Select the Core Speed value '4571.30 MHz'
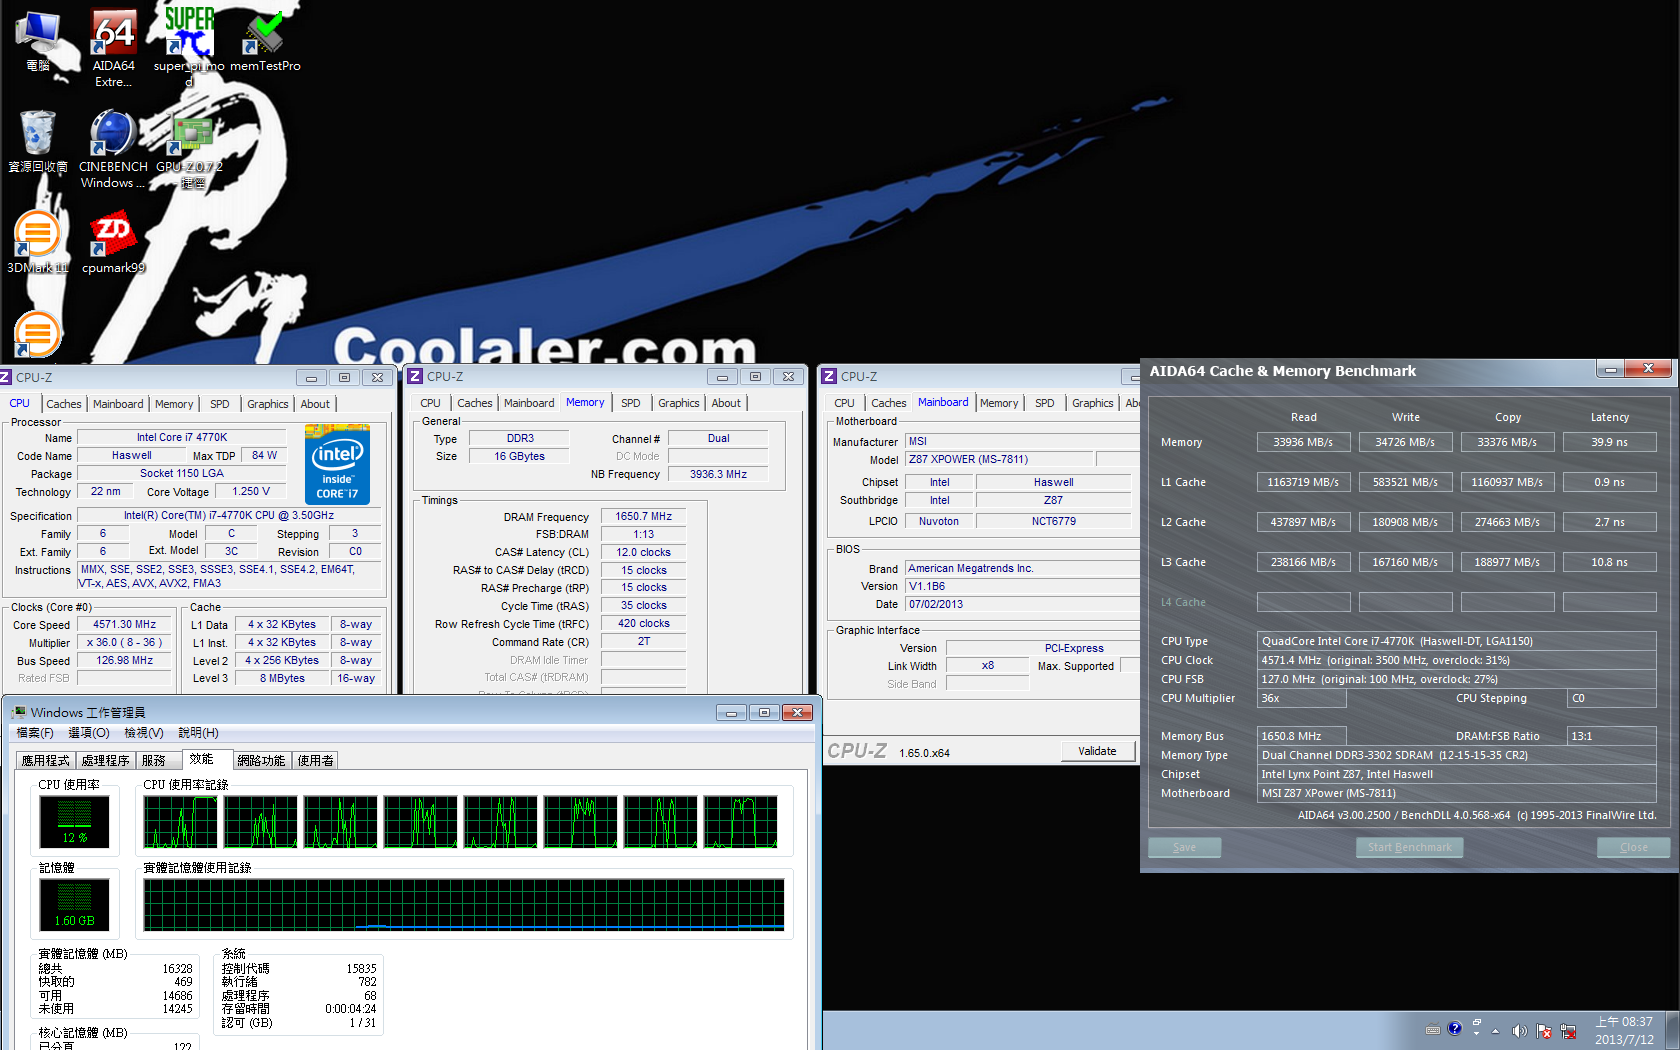1680x1050 pixels. pos(125,624)
